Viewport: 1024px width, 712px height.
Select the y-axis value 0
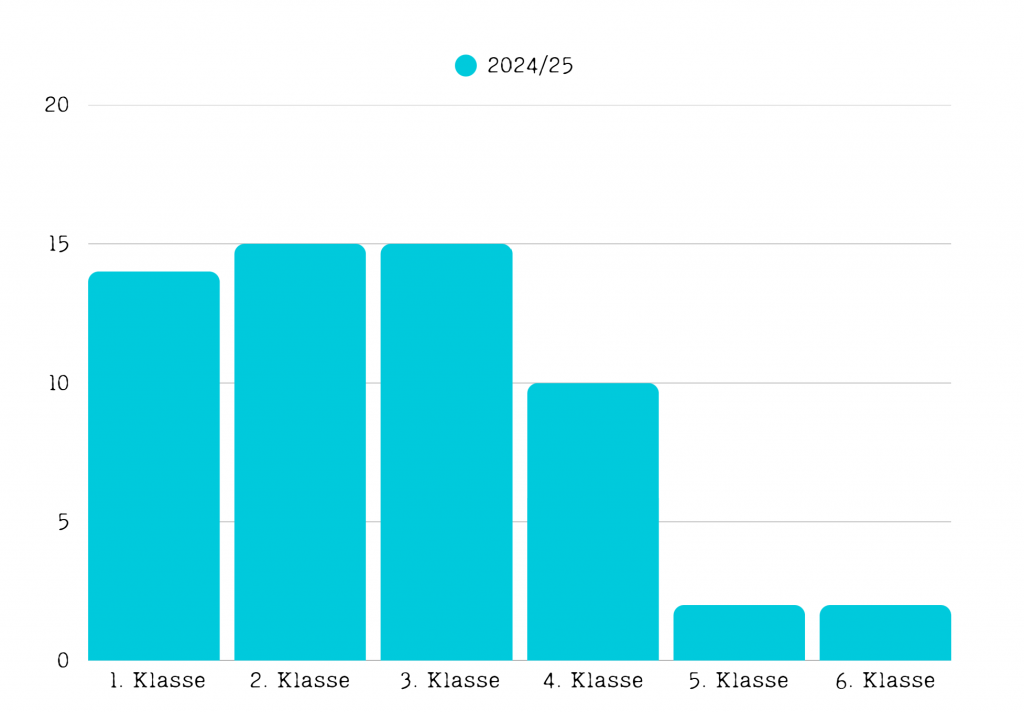pos(62,660)
